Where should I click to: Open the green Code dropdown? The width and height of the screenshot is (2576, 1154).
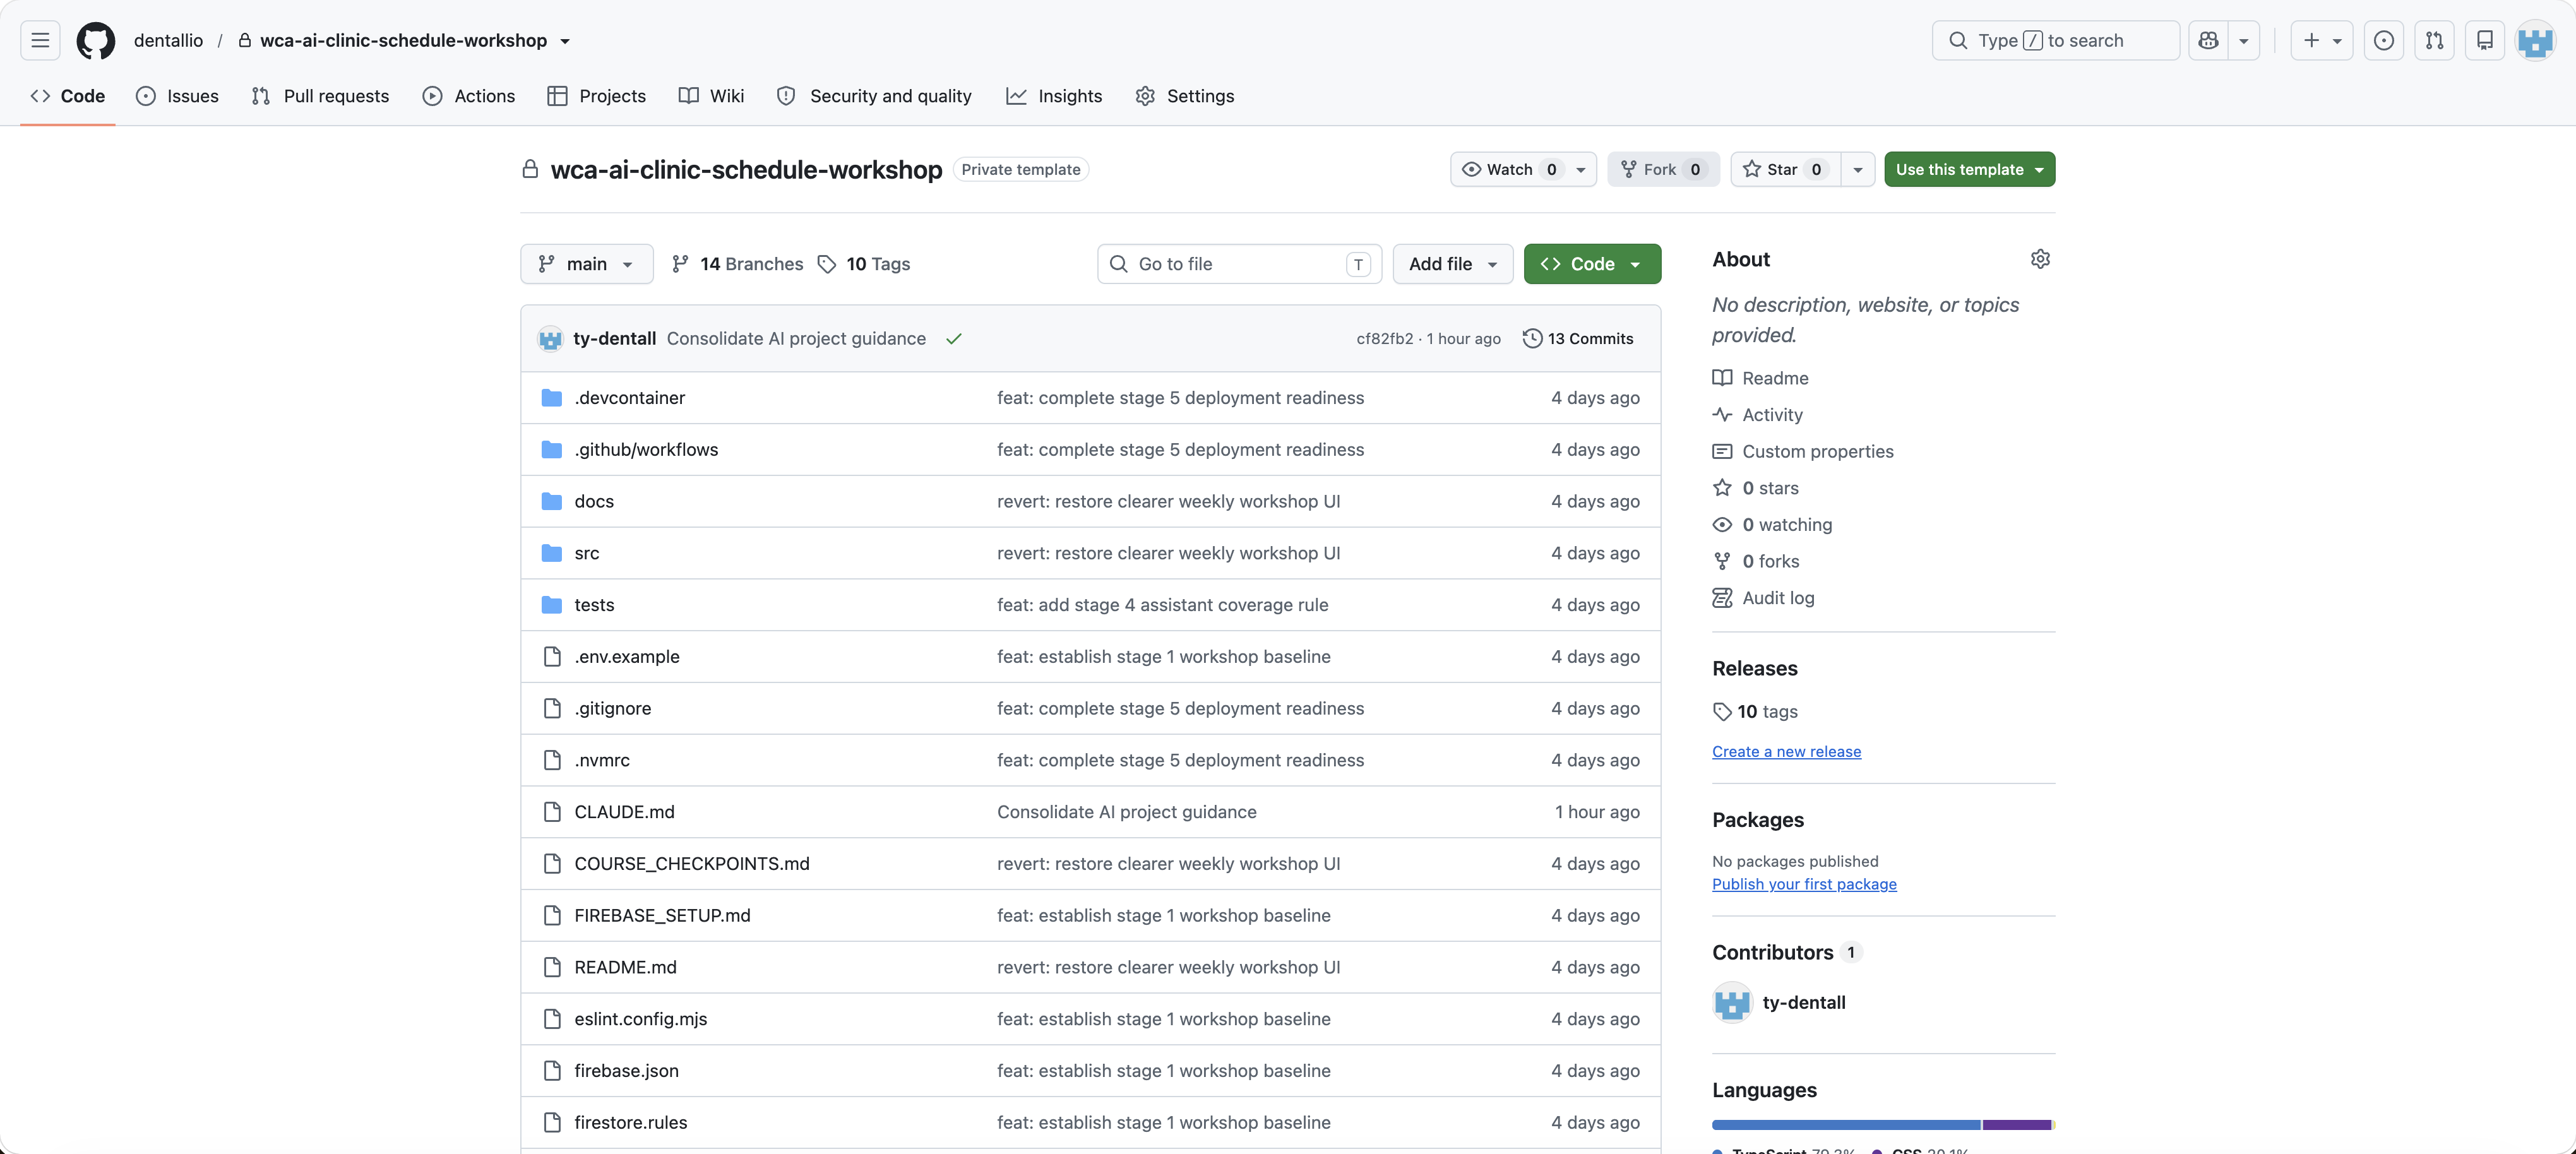coord(1592,264)
